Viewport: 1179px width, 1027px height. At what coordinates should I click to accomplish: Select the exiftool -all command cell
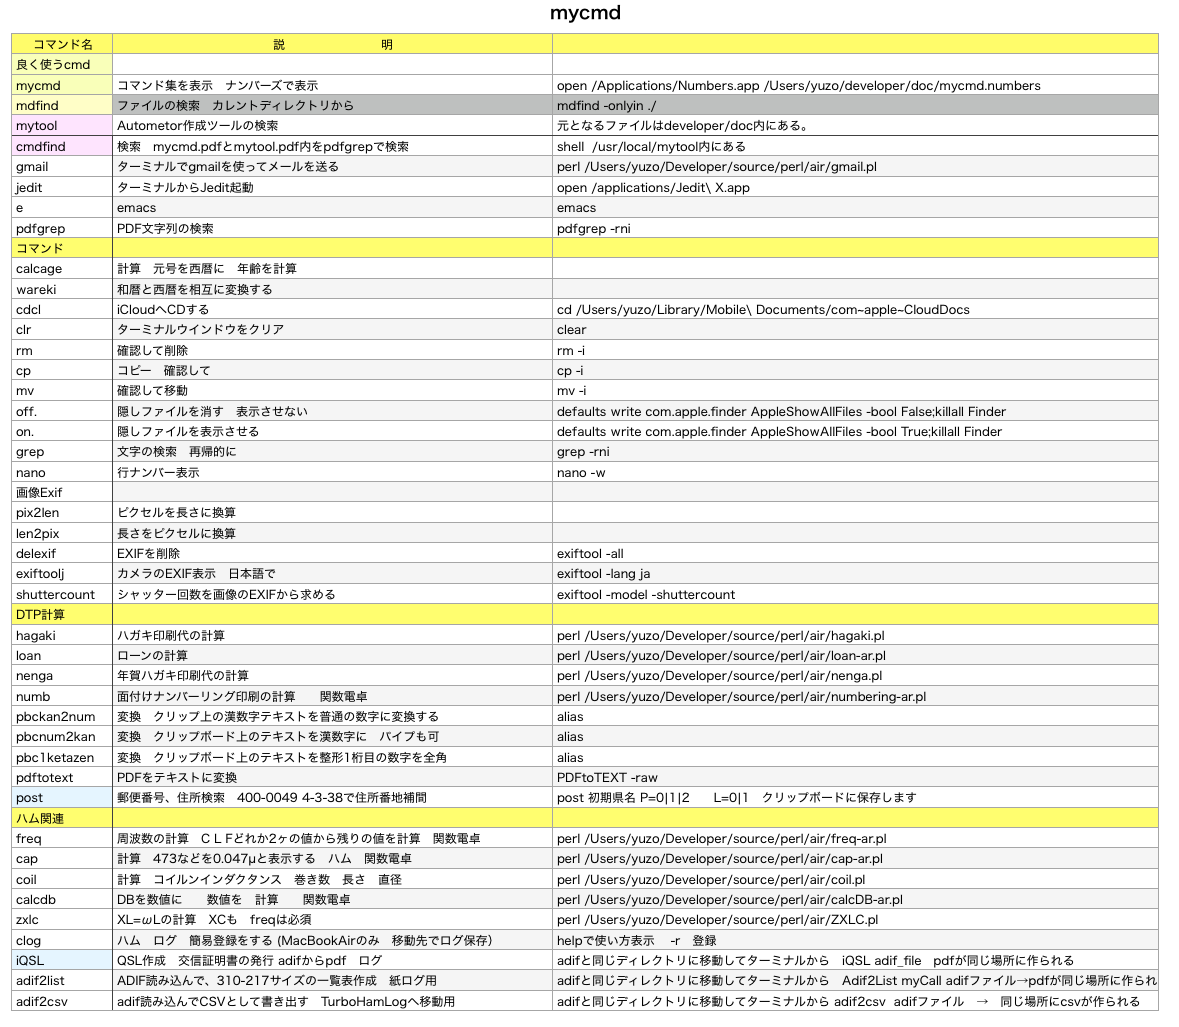855,553
